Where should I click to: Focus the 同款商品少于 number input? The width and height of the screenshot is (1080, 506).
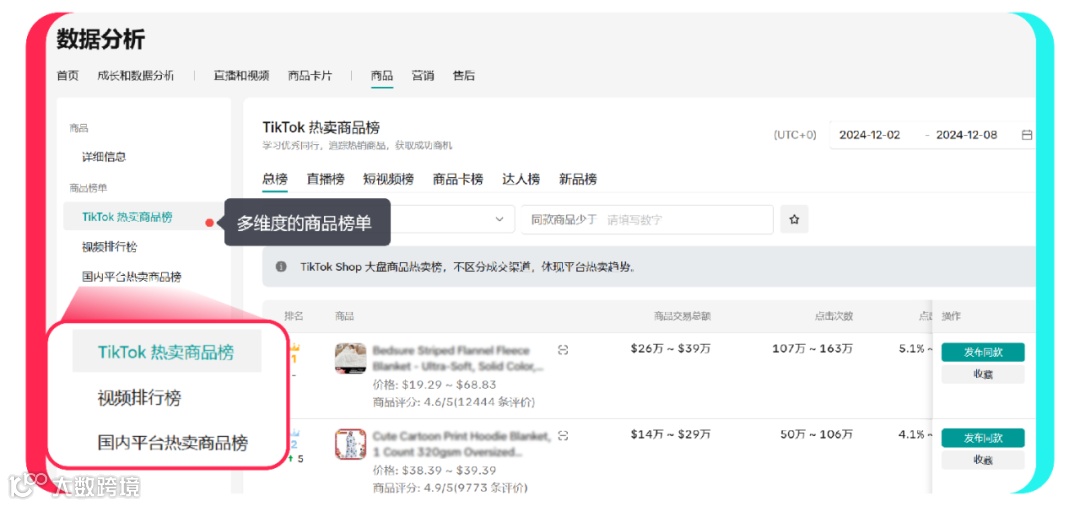click(x=647, y=220)
